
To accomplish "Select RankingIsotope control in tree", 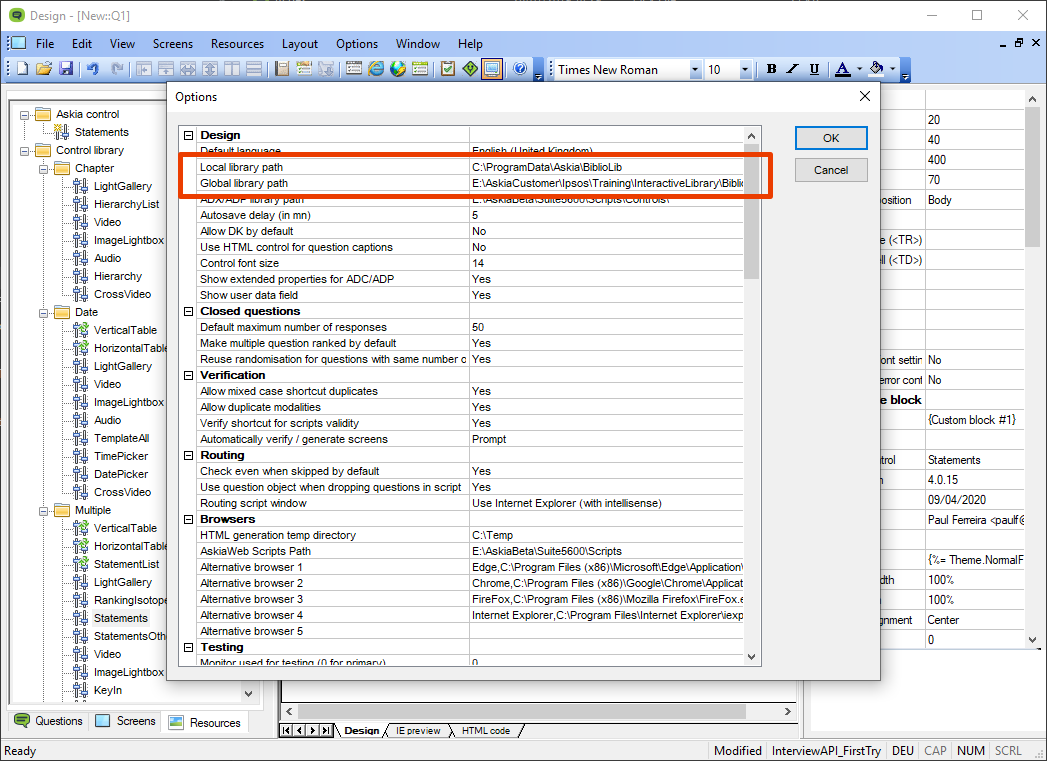I will point(130,600).
